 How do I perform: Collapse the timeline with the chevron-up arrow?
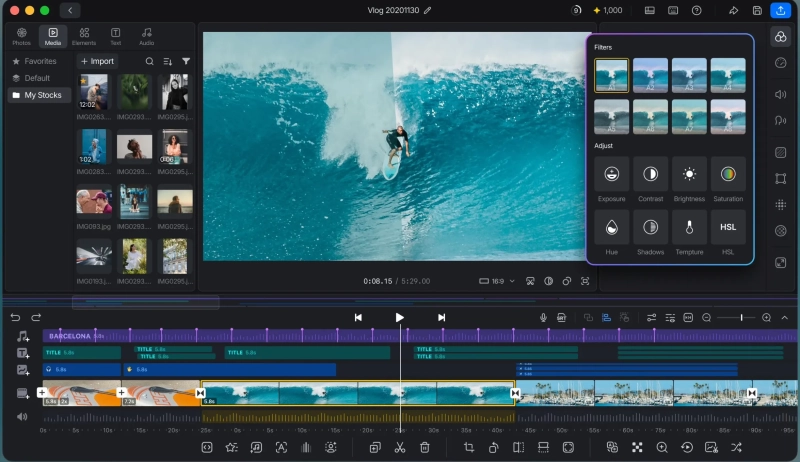click(785, 318)
